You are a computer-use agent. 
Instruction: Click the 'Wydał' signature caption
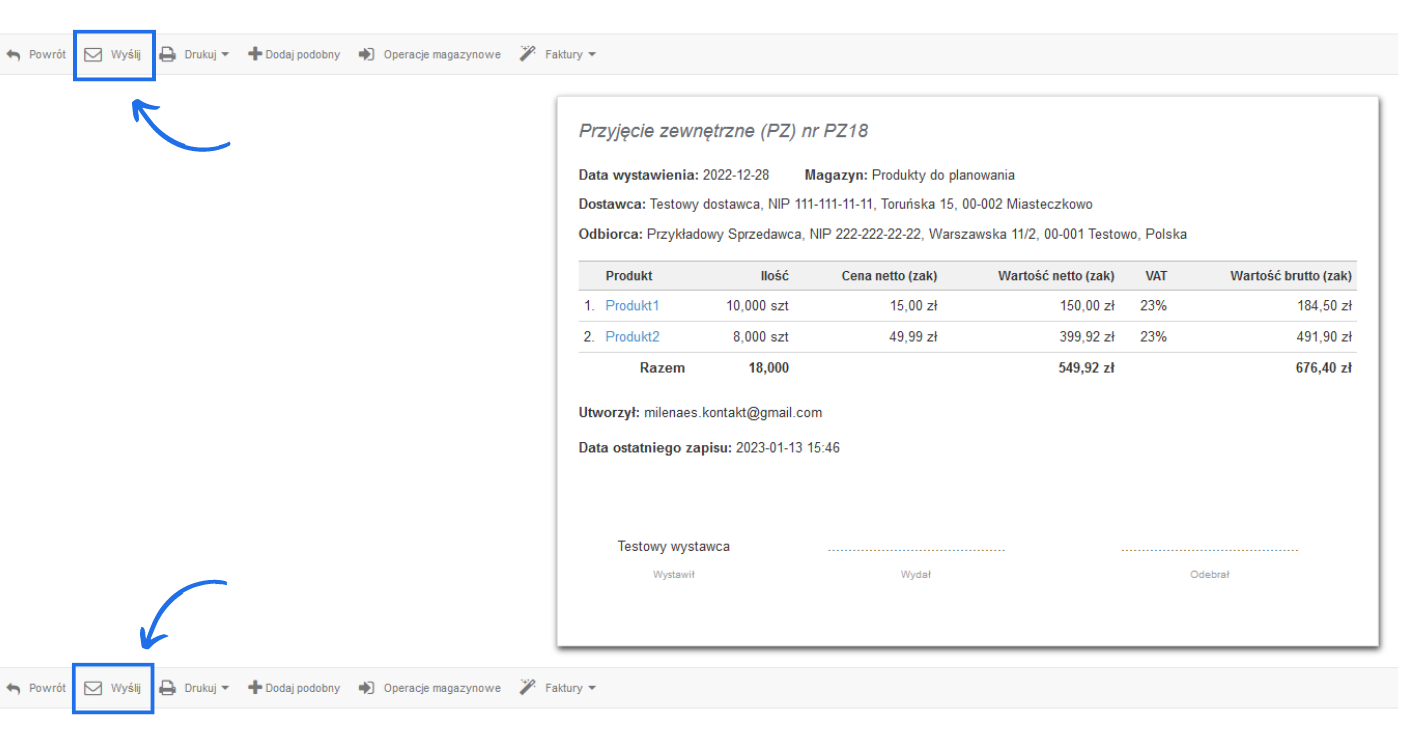click(916, 575)
